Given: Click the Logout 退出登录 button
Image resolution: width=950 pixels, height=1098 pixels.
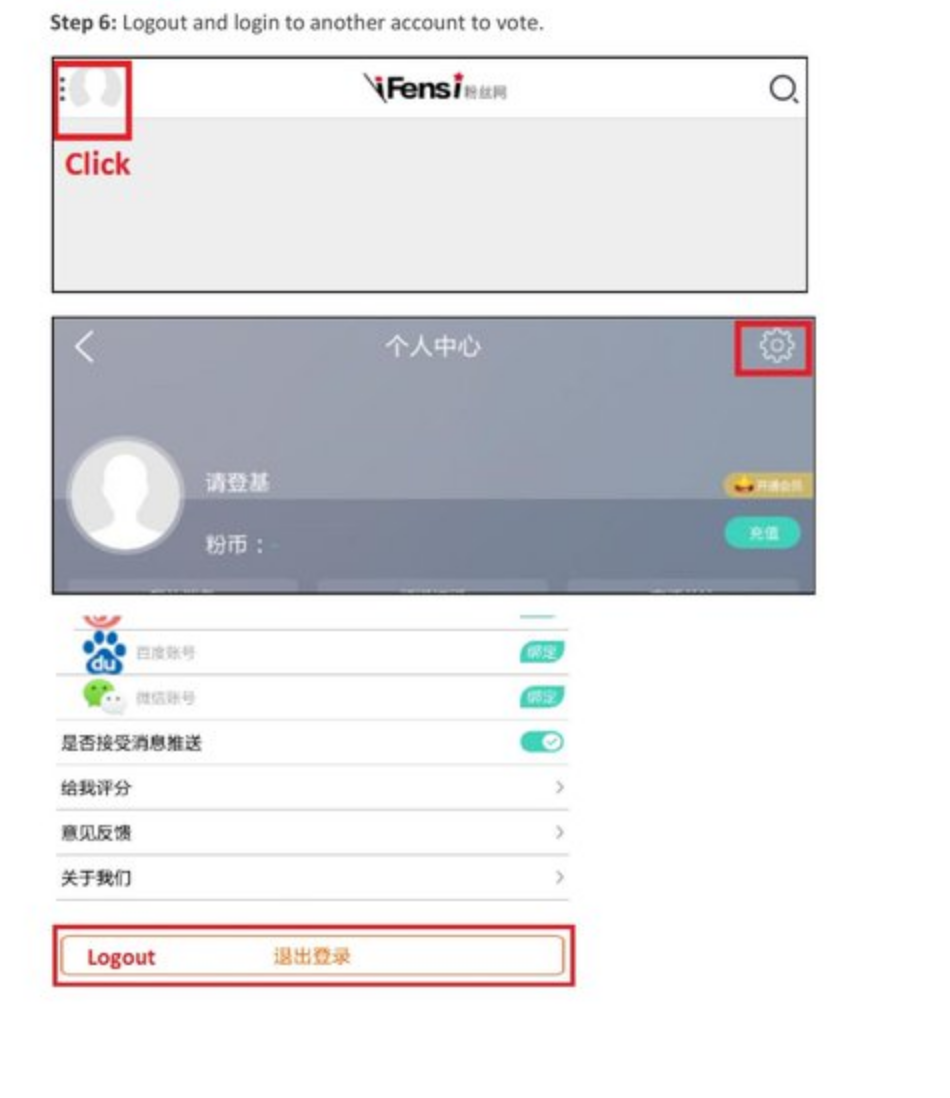Looking at the screenshot, I should click(x=312, y=956).
